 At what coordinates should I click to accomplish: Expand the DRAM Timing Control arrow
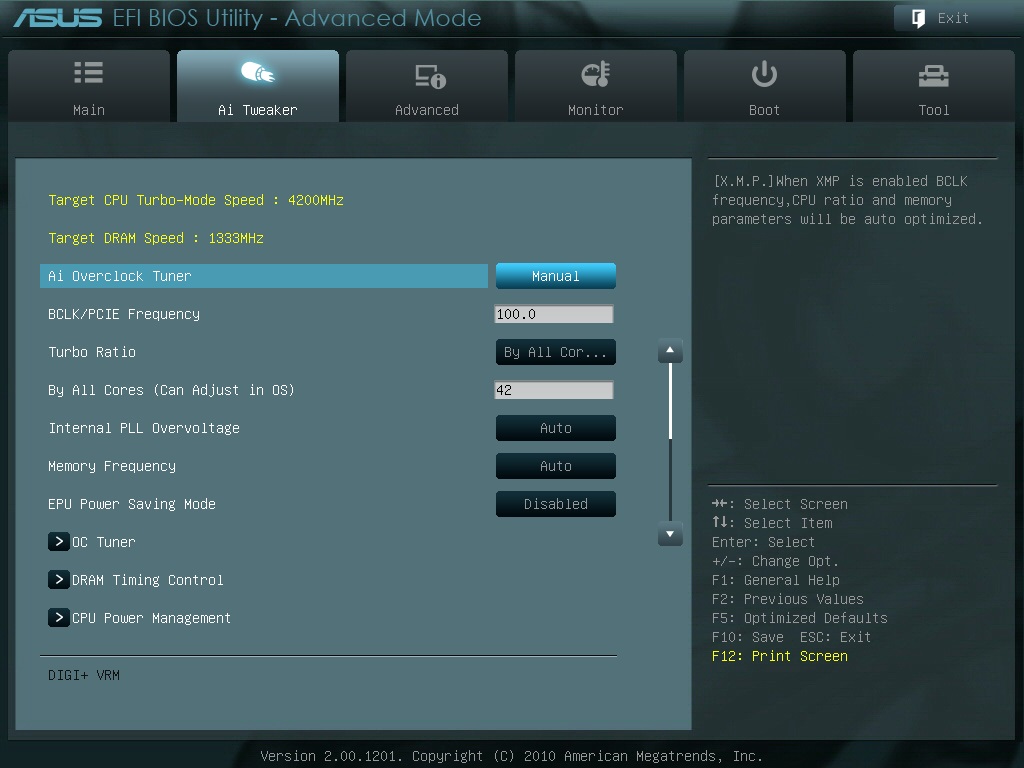(x=58, y=579)
